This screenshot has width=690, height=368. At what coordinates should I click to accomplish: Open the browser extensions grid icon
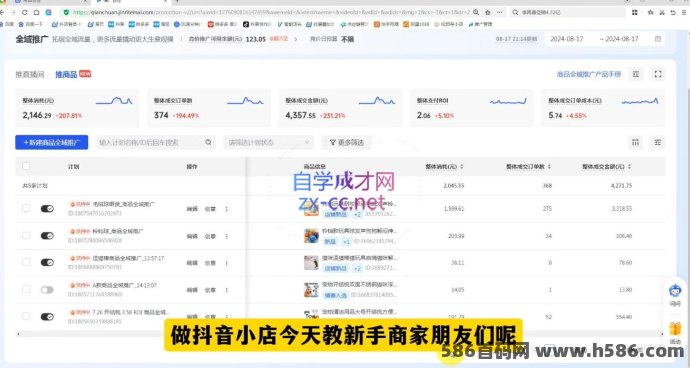(635, 12)
